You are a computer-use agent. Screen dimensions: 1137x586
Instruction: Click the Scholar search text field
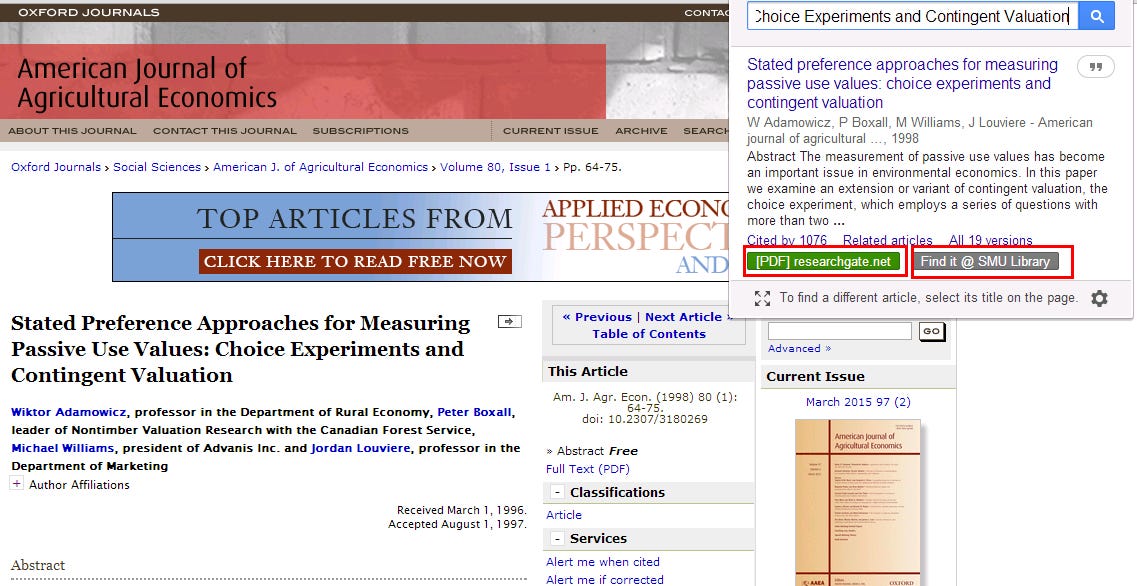913,16
